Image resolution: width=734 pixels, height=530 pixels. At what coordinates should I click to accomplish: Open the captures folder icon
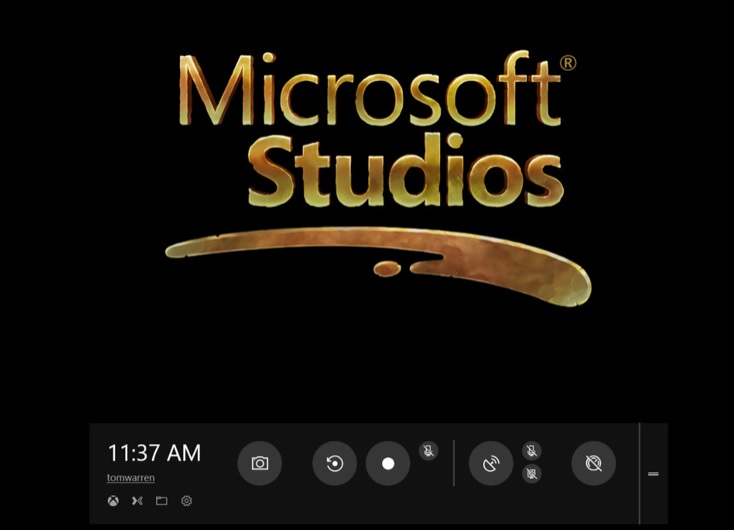[x=161, y=501]
